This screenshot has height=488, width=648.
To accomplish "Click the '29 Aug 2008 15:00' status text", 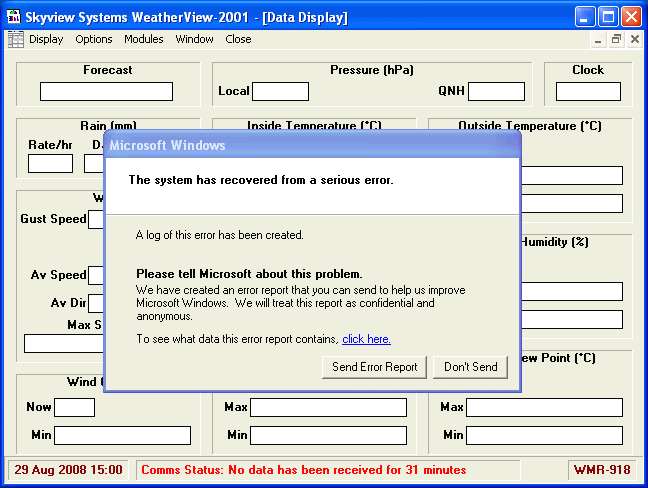I will pyautogui.click(x=68, y=470).
